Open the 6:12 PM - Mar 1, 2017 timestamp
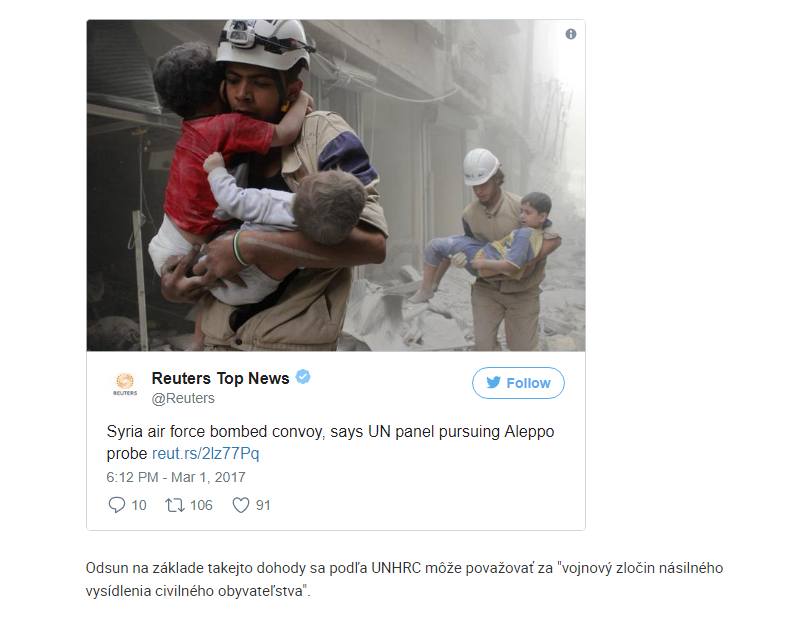805x618 pixels. [176, 477]
